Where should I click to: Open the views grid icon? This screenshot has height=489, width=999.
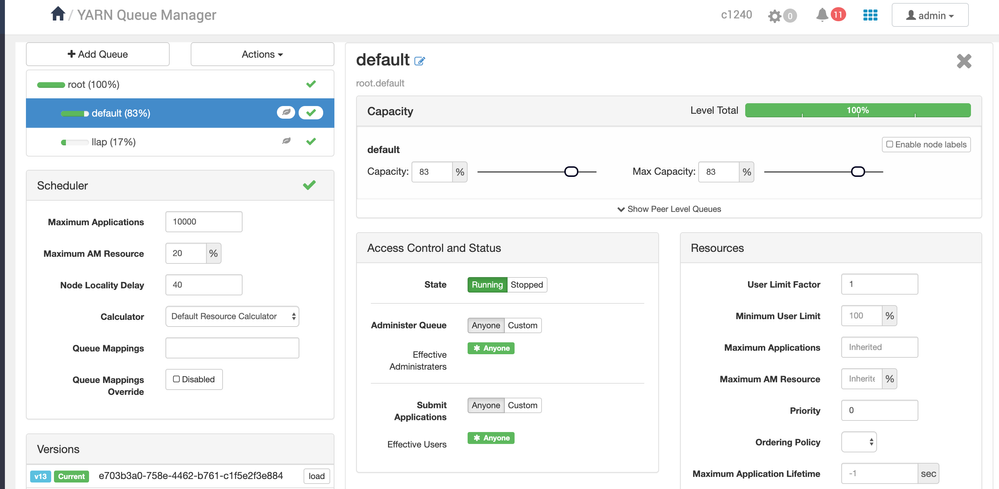[x=870, y=15]
